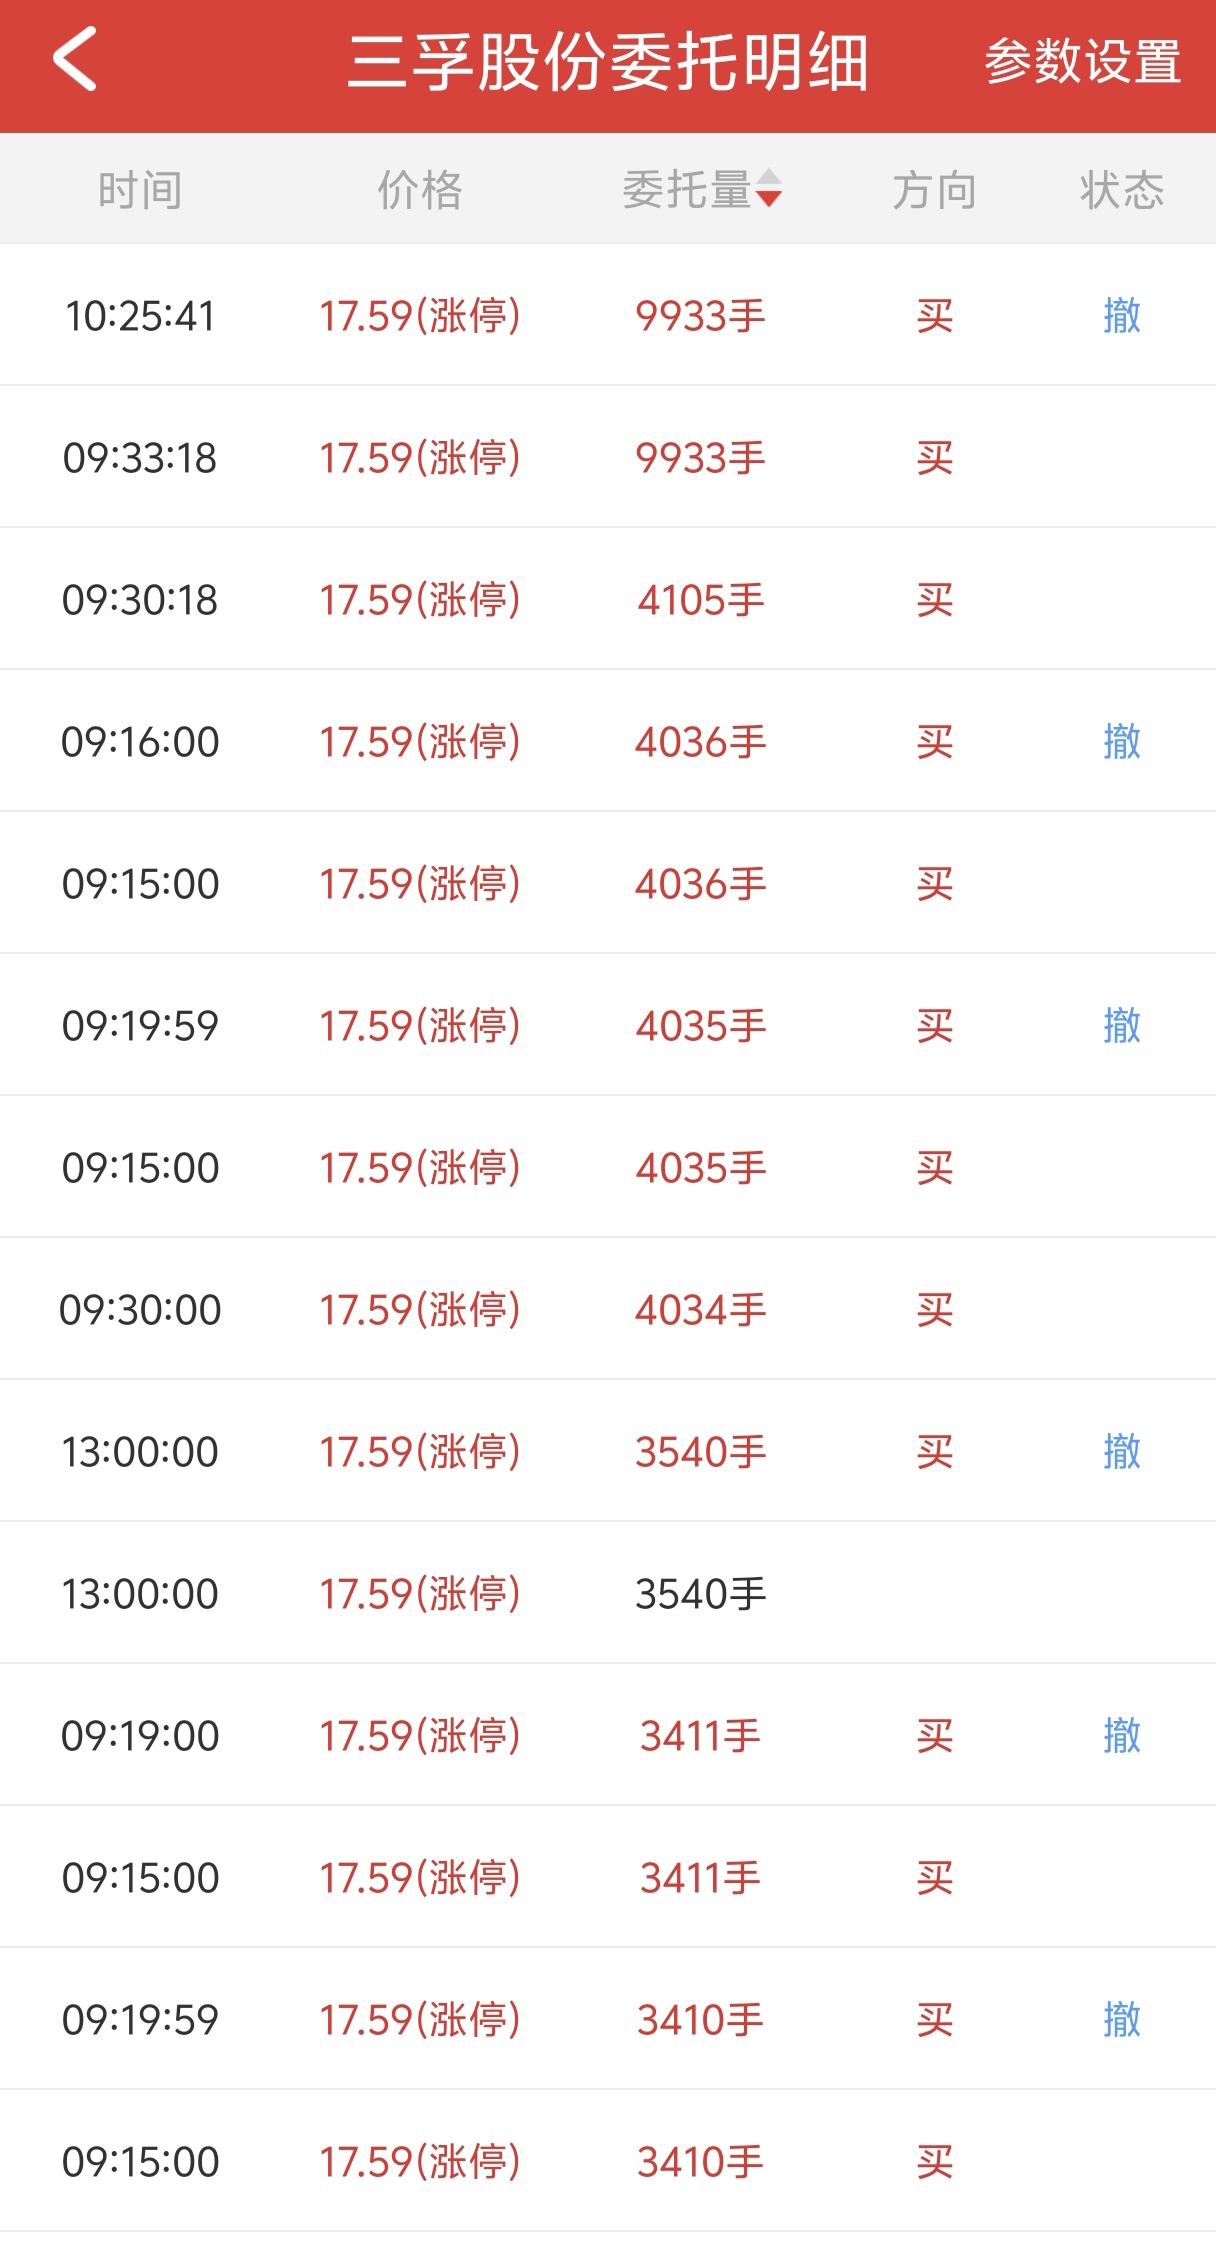Tap 撤 on 09:19:59 4035手 order
This screenshot has width=1216, height=2253.
pyautogui.click(x=1121, y=1026)
